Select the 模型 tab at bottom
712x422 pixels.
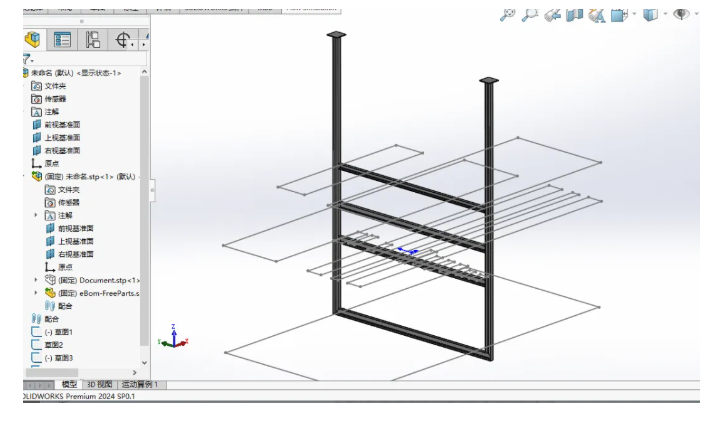[69, 384]
